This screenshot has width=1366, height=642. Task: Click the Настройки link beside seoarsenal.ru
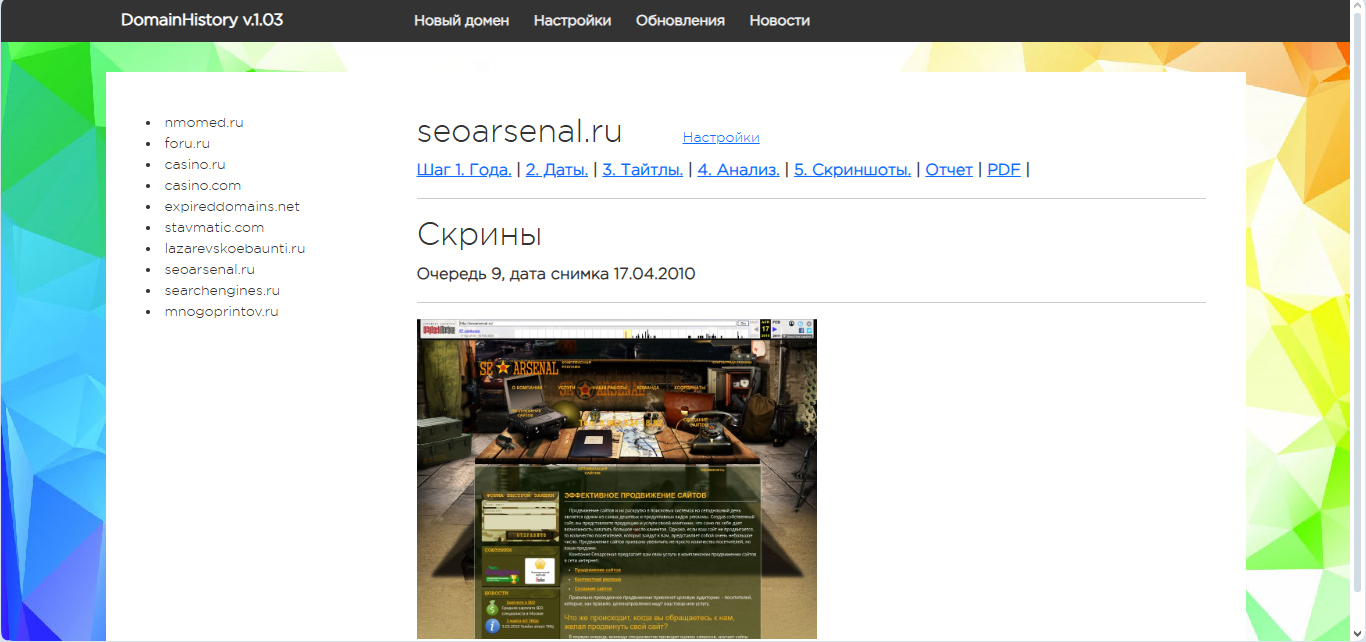pyautogui.click(x=720, y=138)
